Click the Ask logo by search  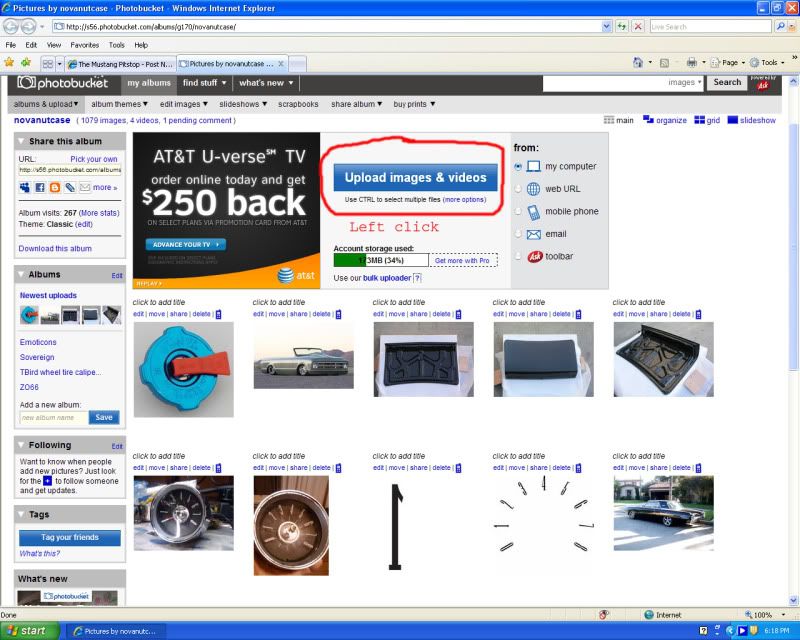[763, 85]
